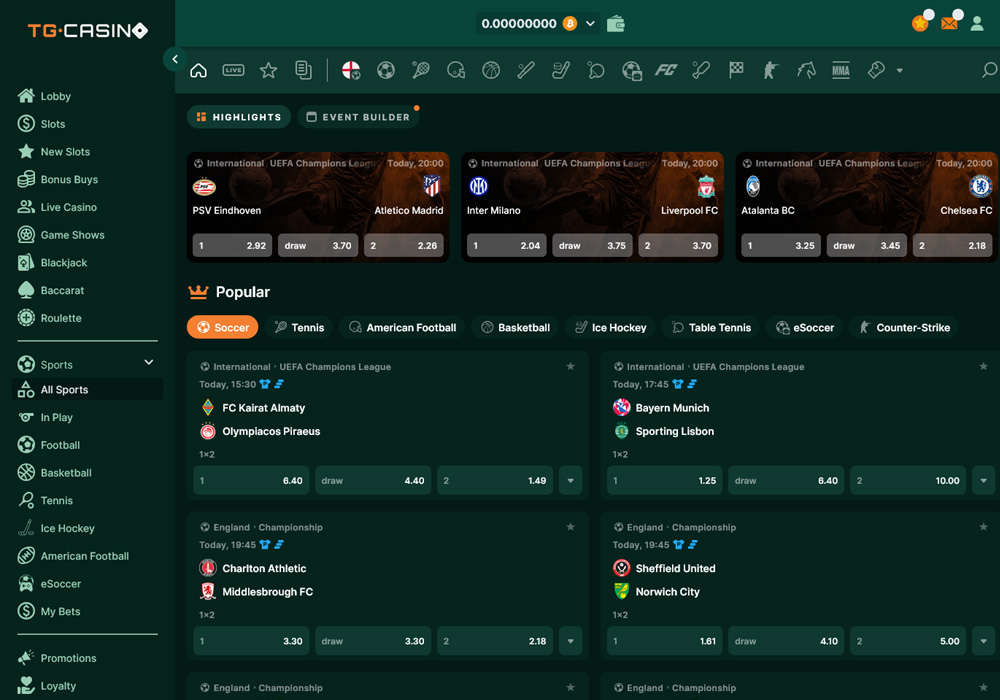This screenshot has width=1000, height=700.
Task: Select the soccer ball sport icon
Action: pyautogui.click(x=386, y=70)
